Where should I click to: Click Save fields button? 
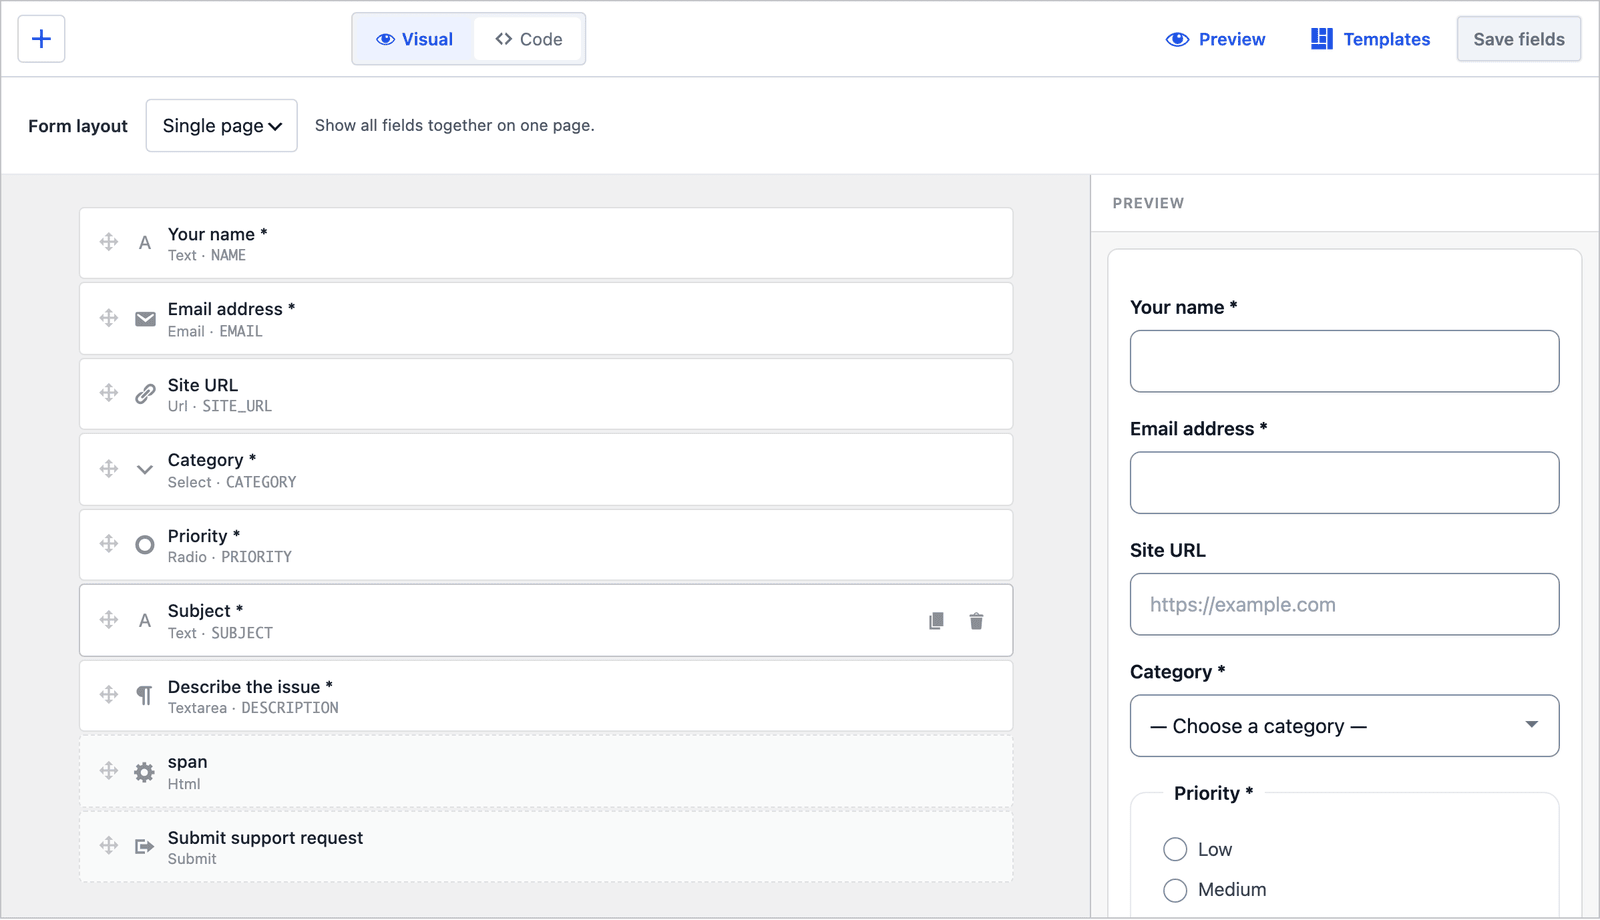(x=1518, y=39)
